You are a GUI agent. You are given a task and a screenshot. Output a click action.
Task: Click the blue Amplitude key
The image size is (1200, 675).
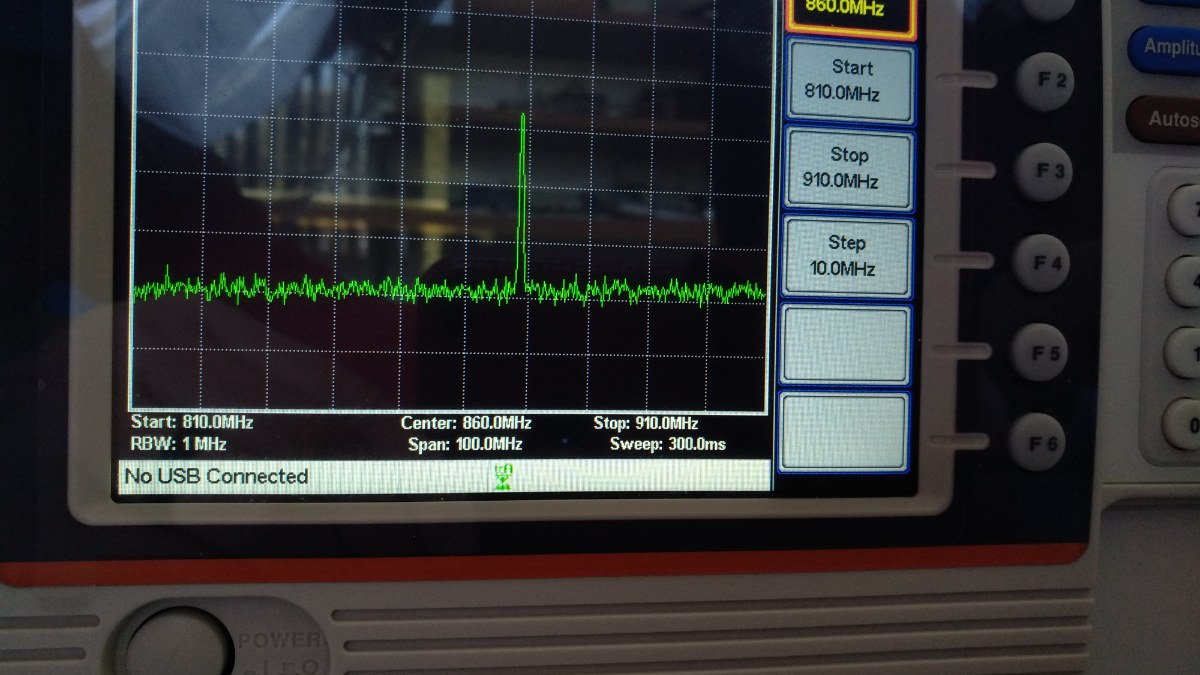(x=1166, y=48)
